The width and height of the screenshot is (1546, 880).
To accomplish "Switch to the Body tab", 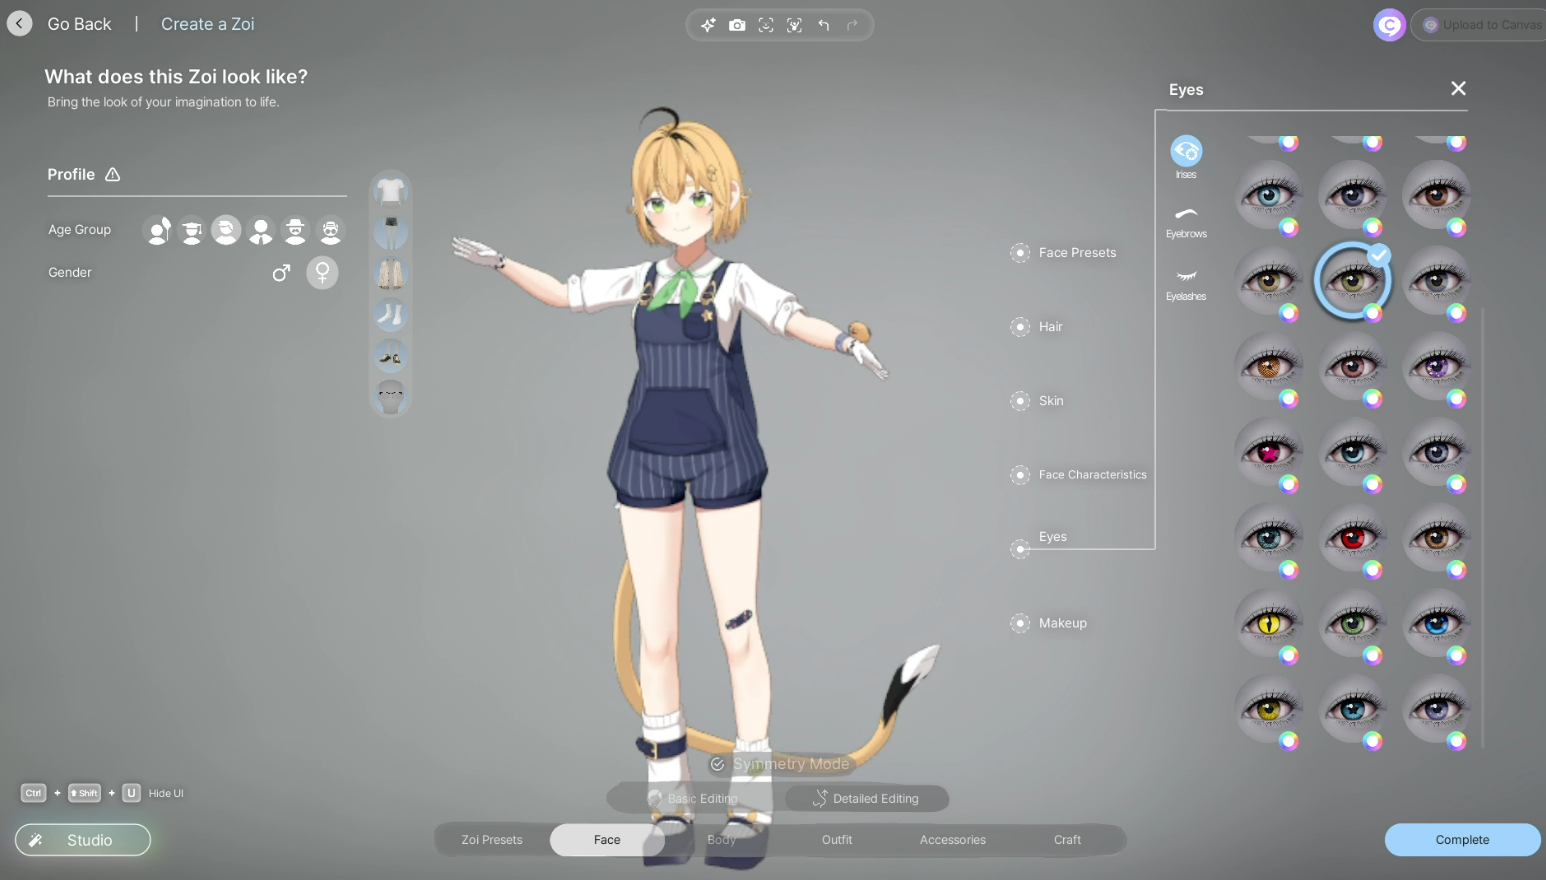I will pyautogui.click(x=721, y=840).
